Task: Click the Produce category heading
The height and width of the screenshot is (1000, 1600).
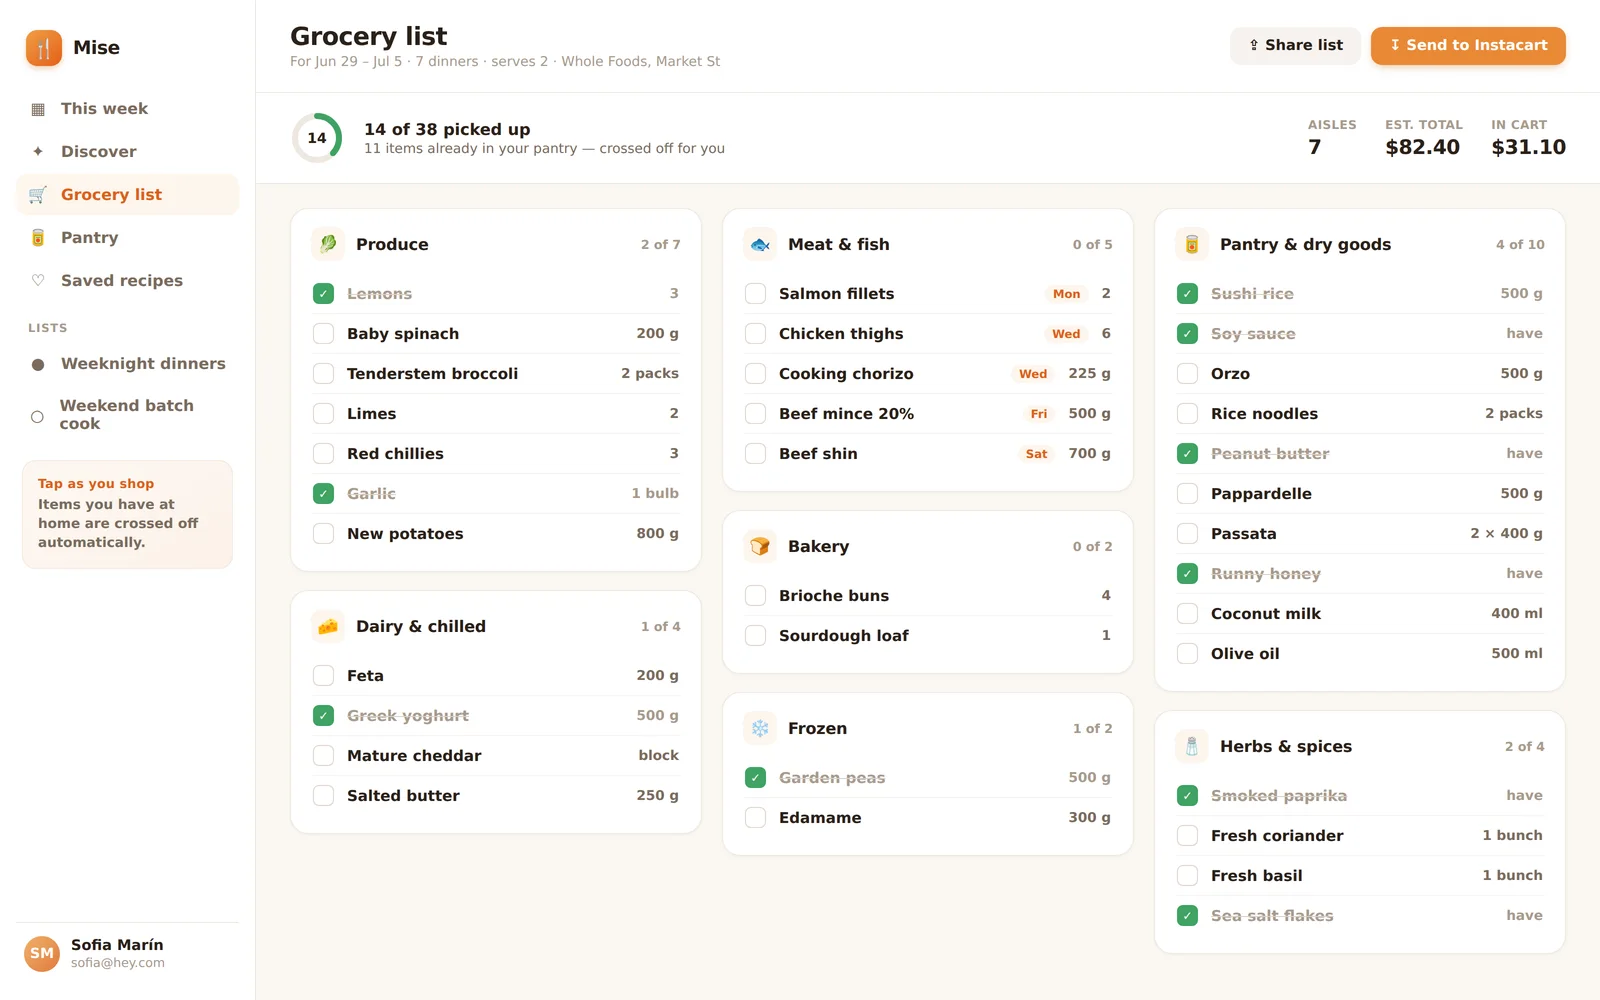Action: click(x=392, y=245)
